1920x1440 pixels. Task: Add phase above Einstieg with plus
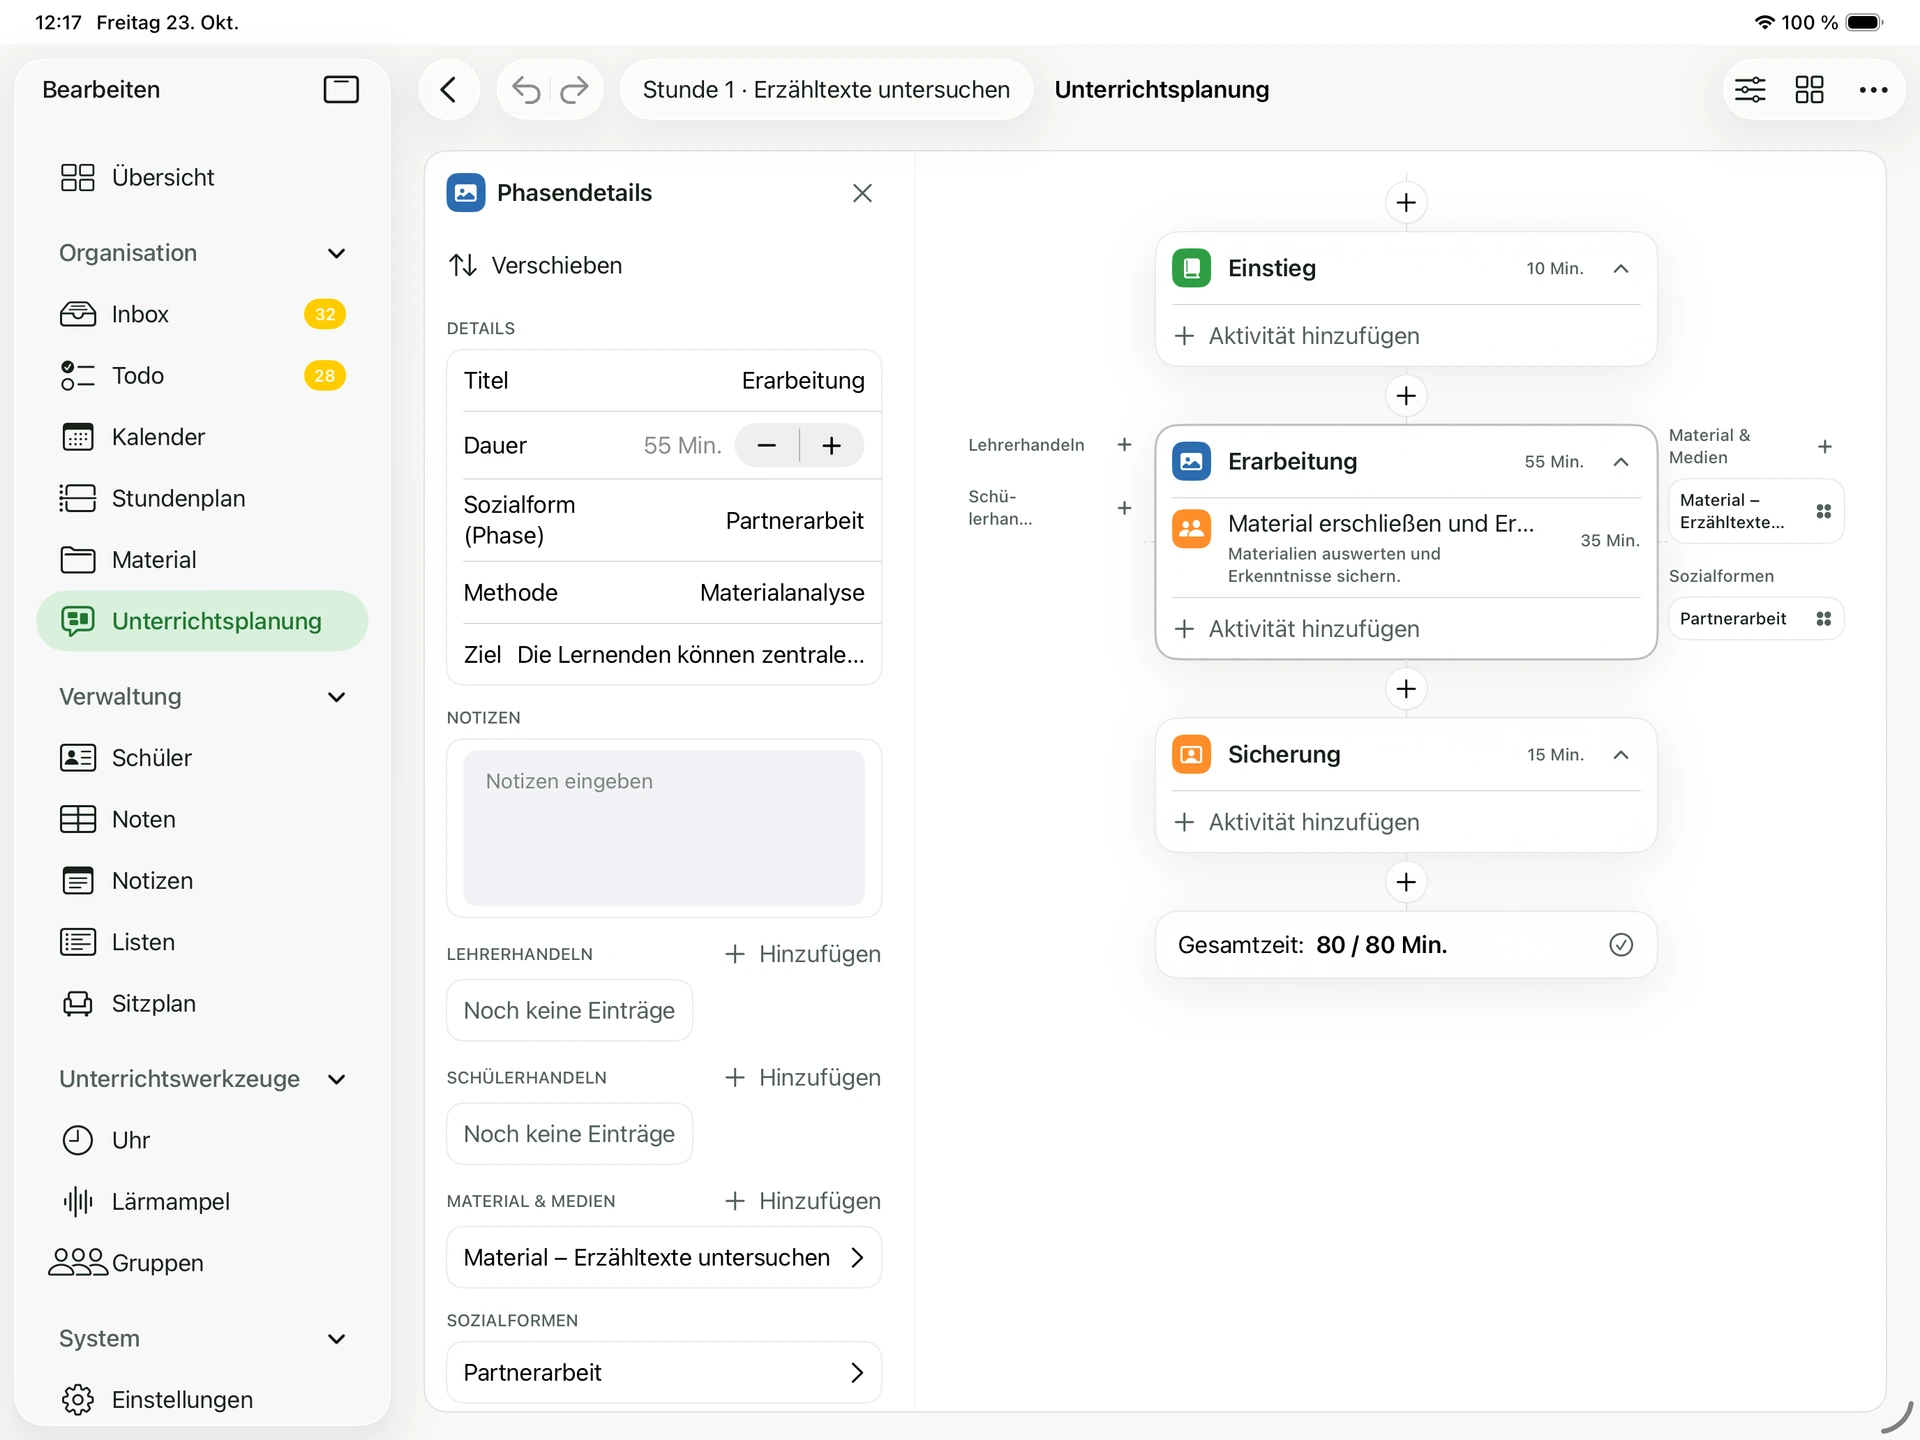(1406, 203)
